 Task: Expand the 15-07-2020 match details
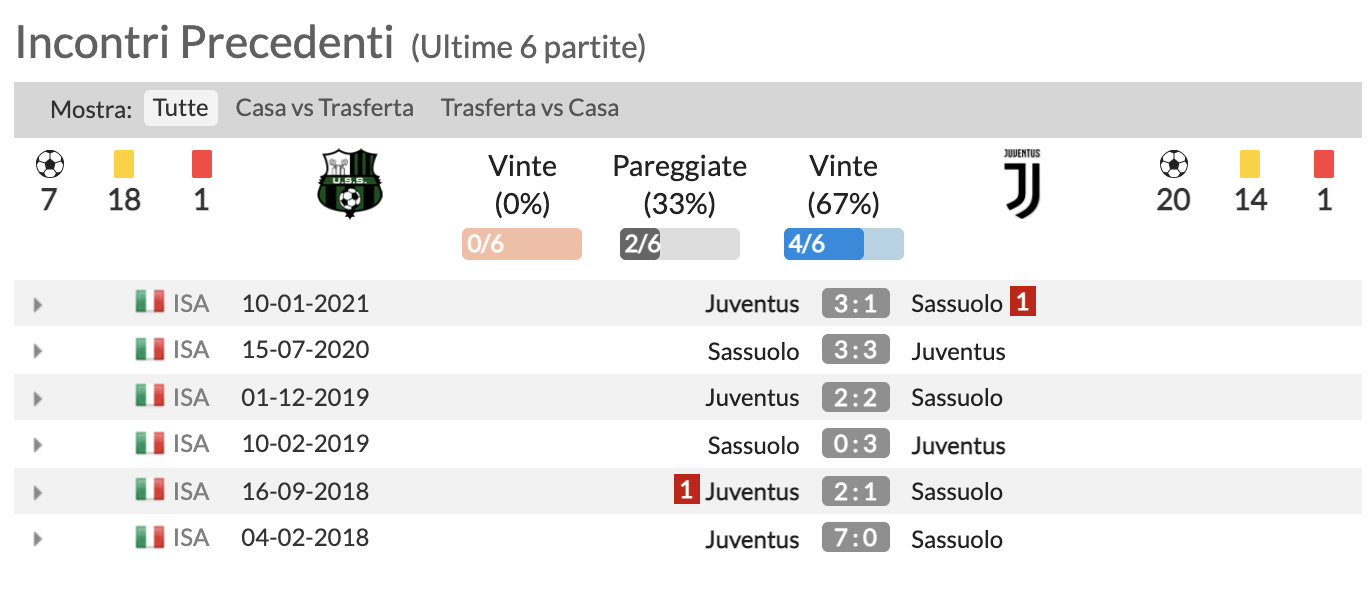tap(38, 351)
